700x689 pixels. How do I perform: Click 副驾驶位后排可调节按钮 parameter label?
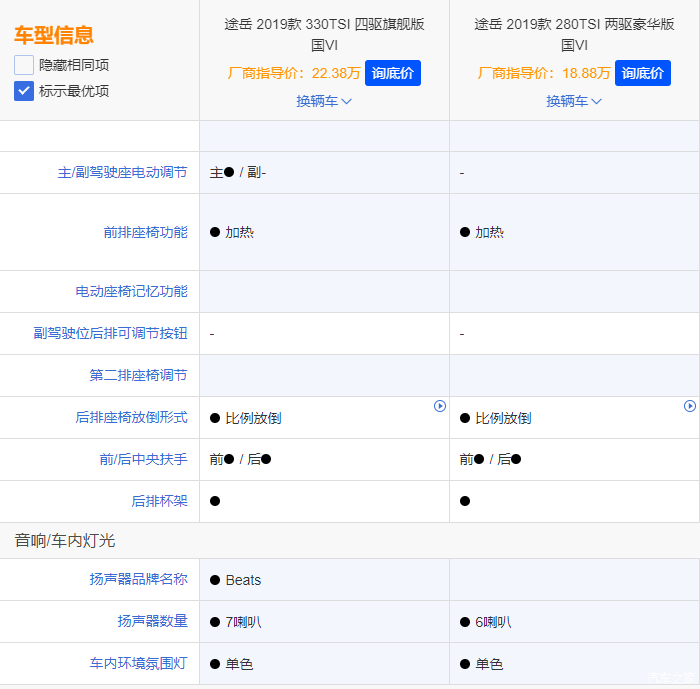point(110,334)
